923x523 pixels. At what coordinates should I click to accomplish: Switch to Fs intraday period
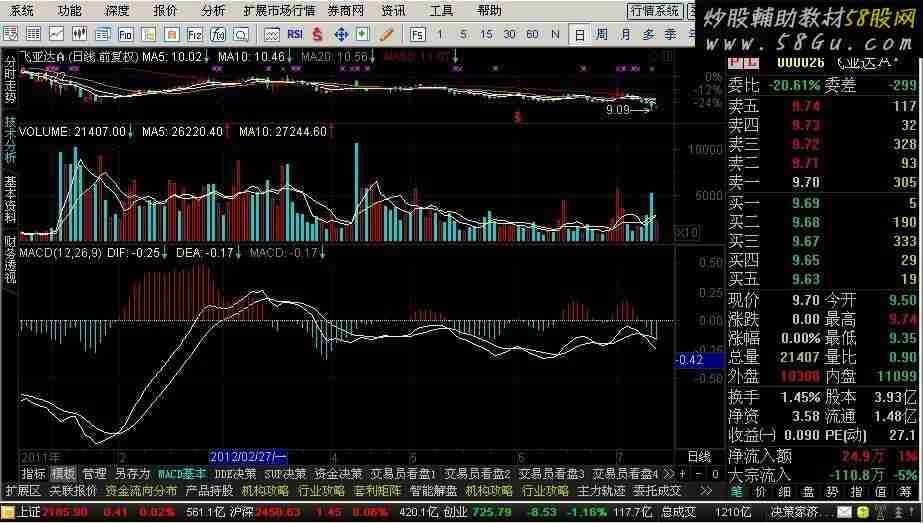click(417, 34)
